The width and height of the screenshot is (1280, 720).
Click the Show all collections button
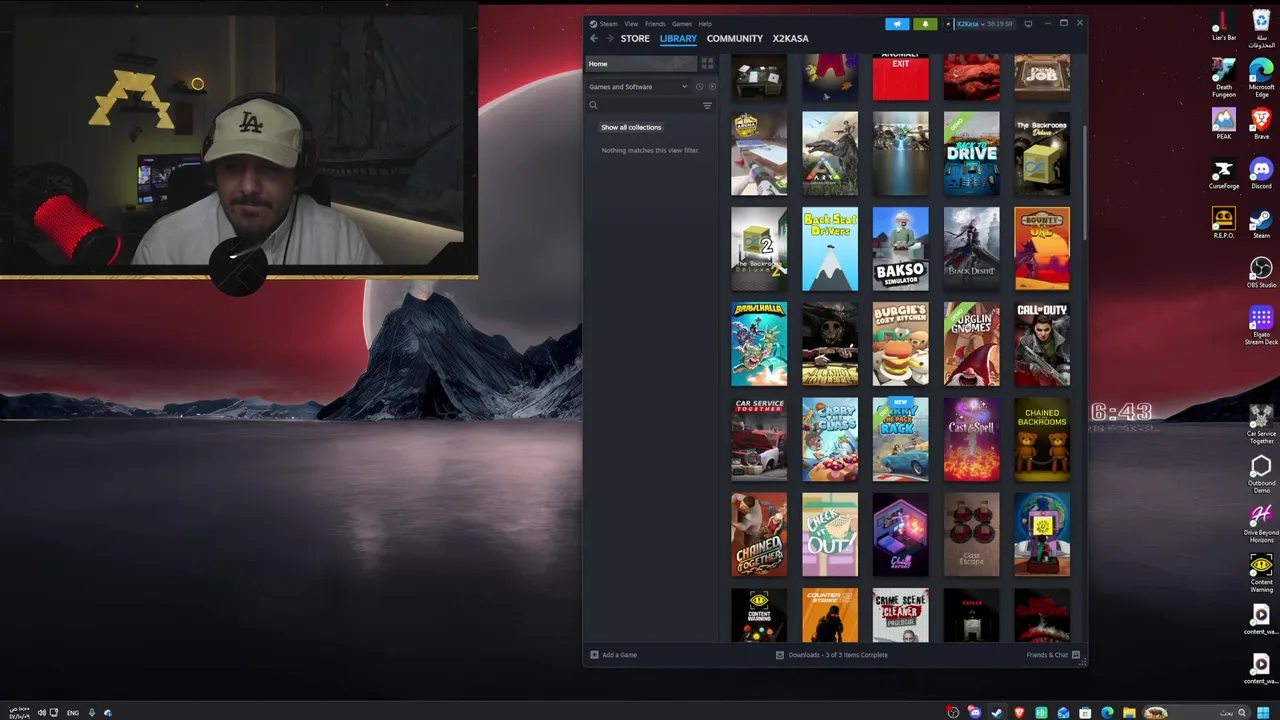coord(631,127)
